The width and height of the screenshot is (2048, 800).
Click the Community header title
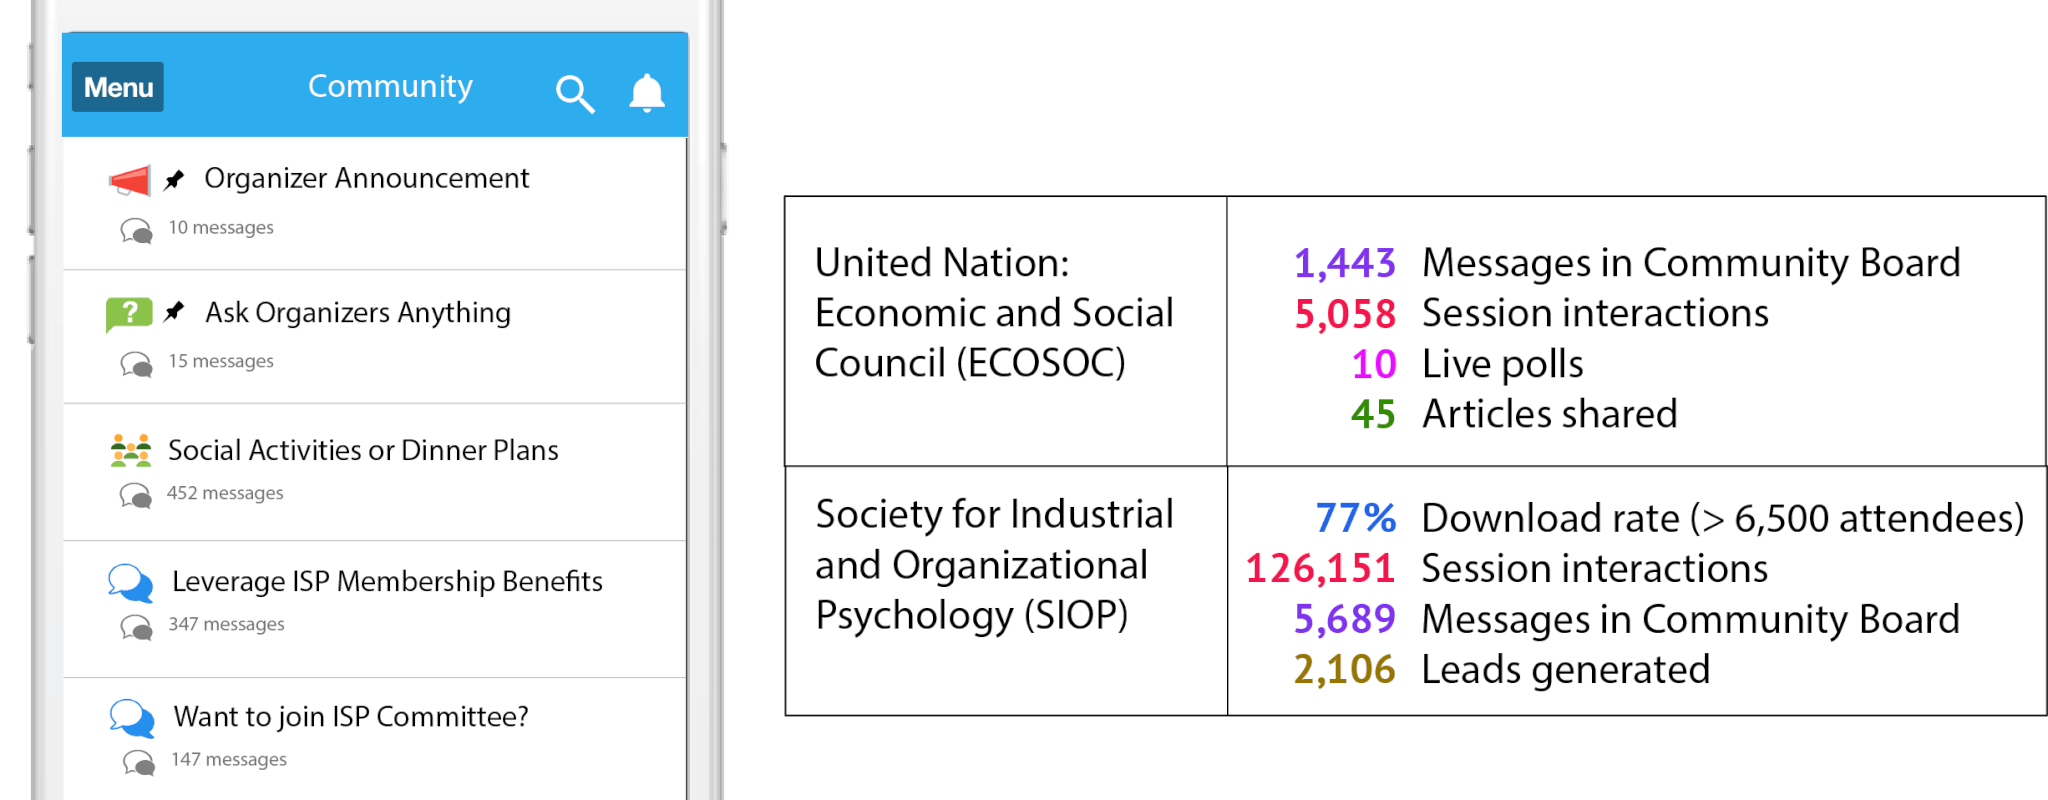click(x=390, y=87)
